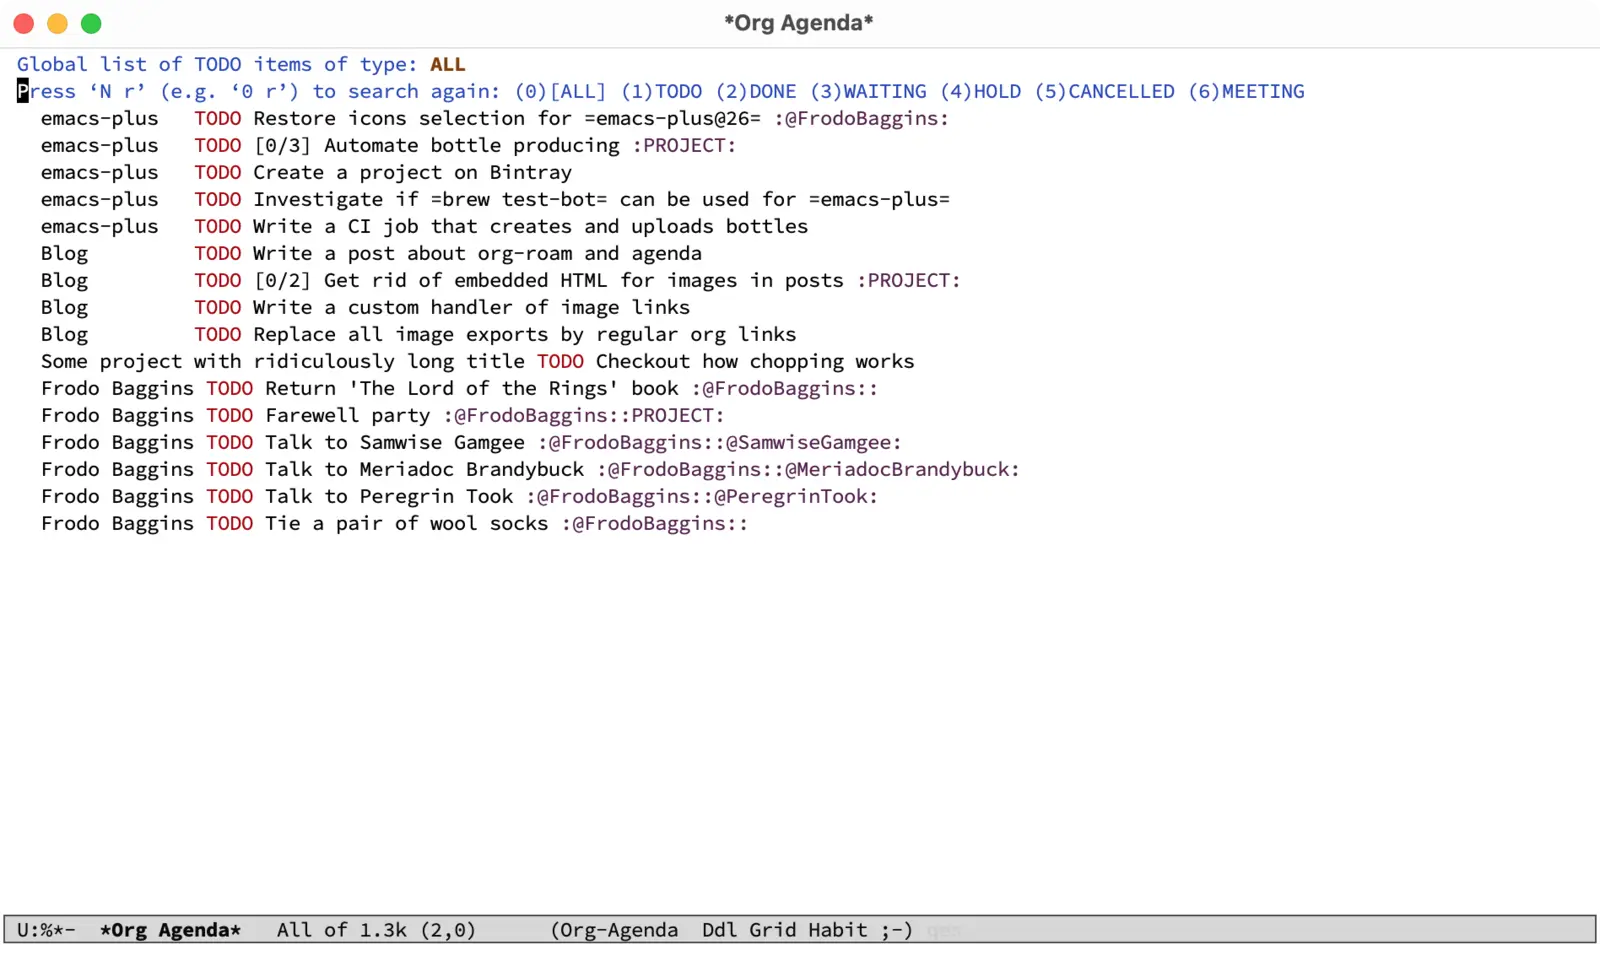Viewport: 1600px width, 972px height.
Task: Choose the (5)CANCELLED filter option
Action: (1104, 91)
